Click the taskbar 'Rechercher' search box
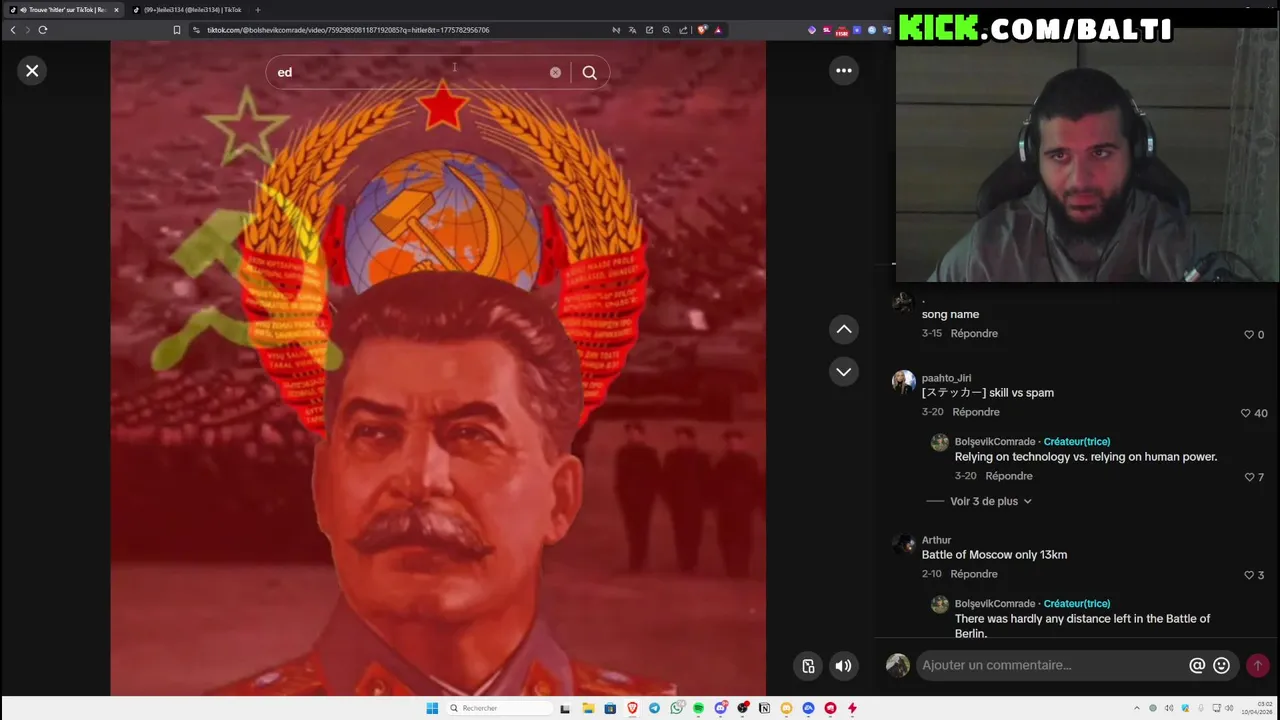The image size is (1280, 720). coord(500,708)
